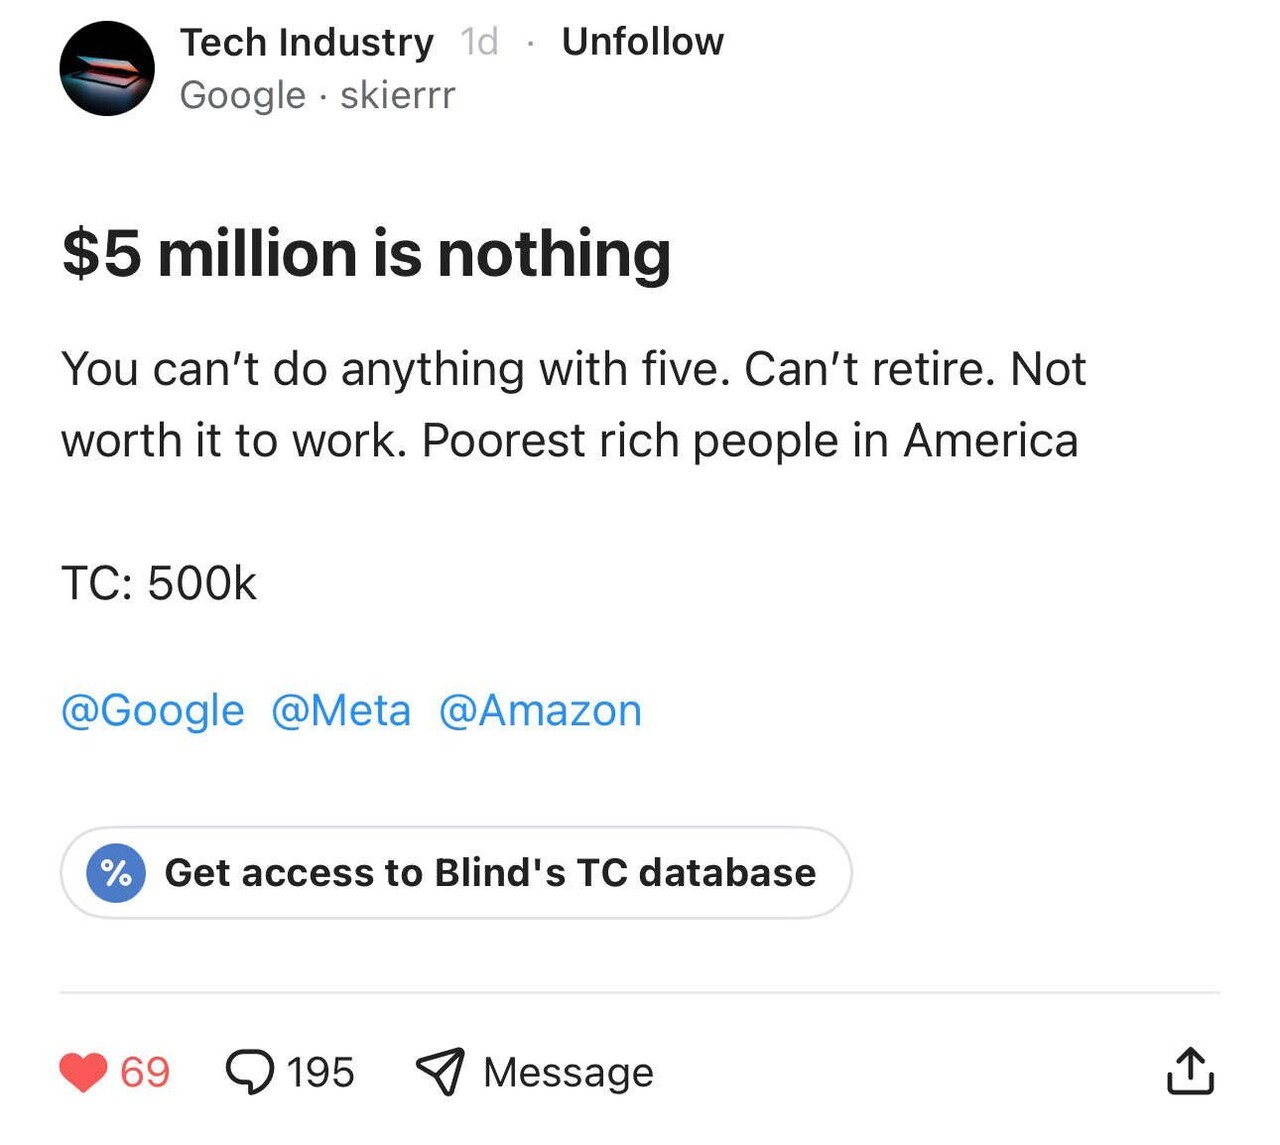The width and height of the screenshot is (1280, 1145).
Task: Open the @Amazon company tag
Action: click(540, 711)
